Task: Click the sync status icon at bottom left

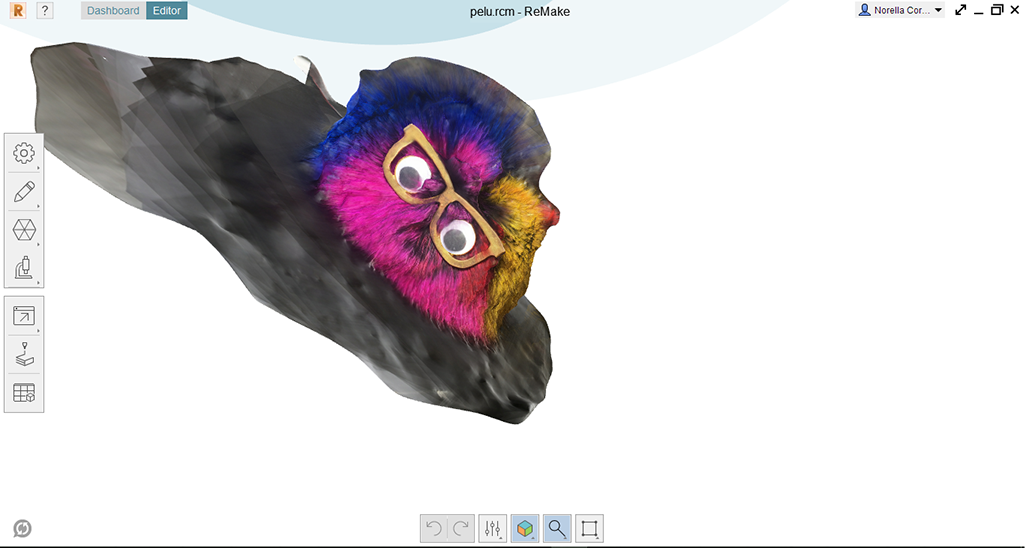Action: pos(22,528)
